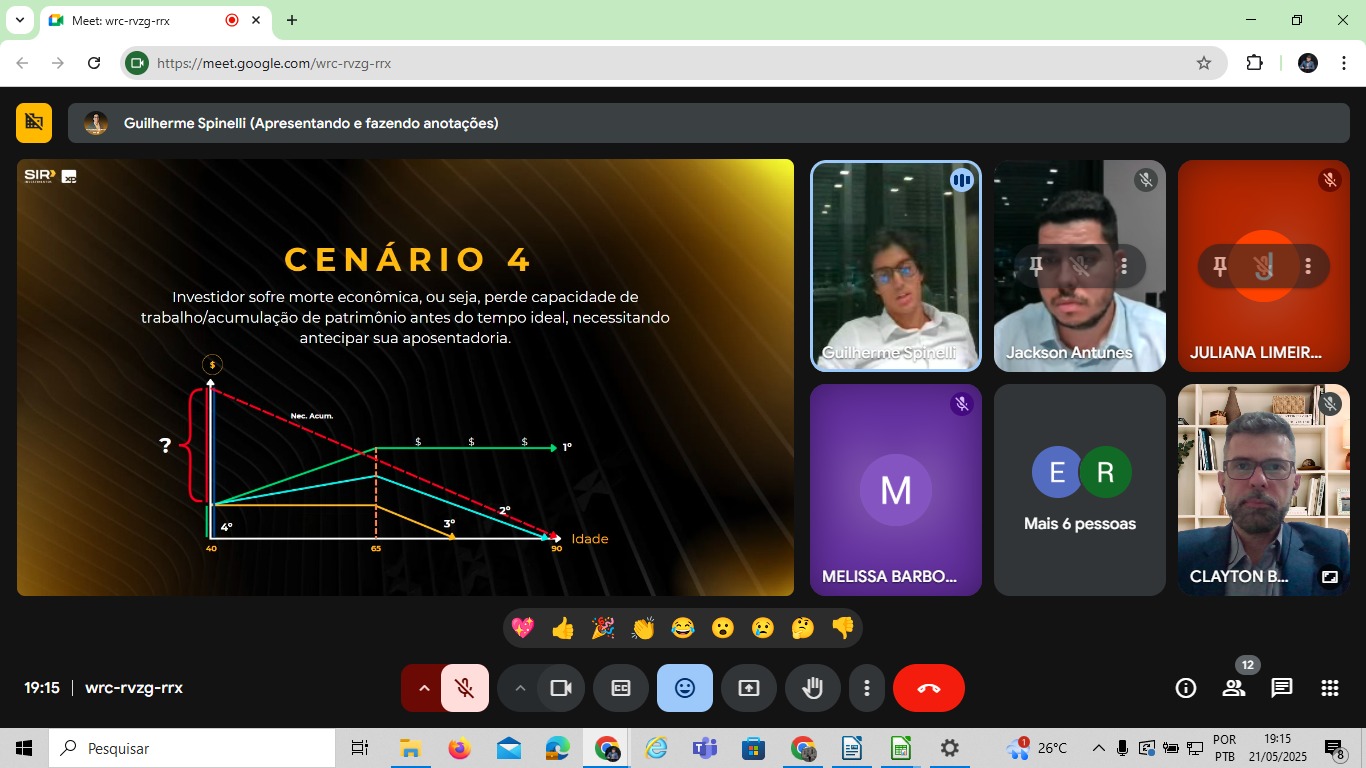Expand audio settings chevron next to microphone

coord(424,688)
